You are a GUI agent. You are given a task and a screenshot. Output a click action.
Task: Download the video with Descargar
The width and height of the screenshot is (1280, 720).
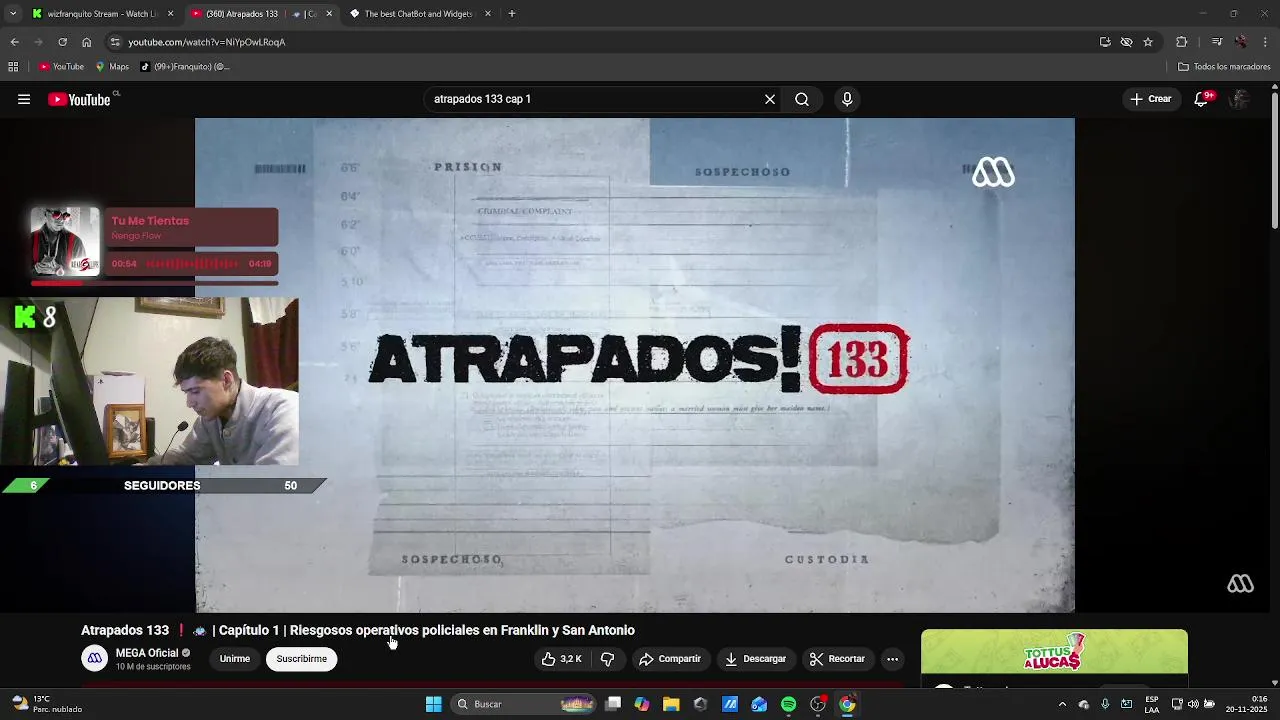pyautogui.click(x=755, y=659)
